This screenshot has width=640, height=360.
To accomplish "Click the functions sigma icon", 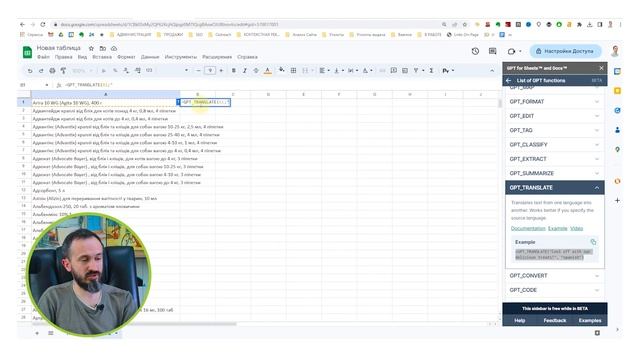I will coord(431,71).
